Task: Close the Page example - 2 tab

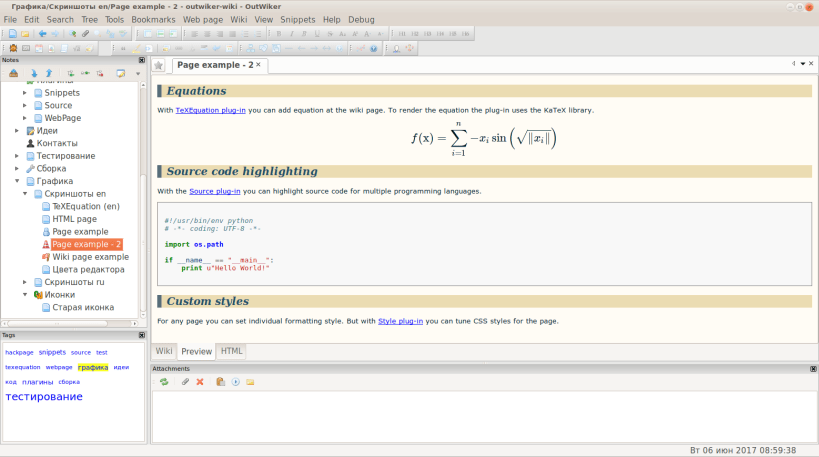Action: click(258, 65)
